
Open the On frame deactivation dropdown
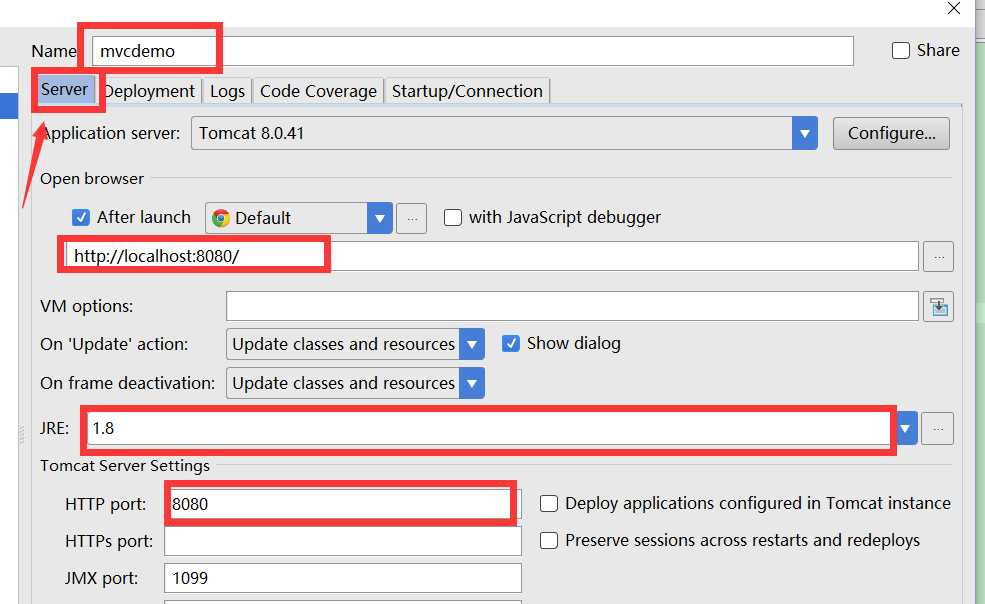tap(355, 383)
